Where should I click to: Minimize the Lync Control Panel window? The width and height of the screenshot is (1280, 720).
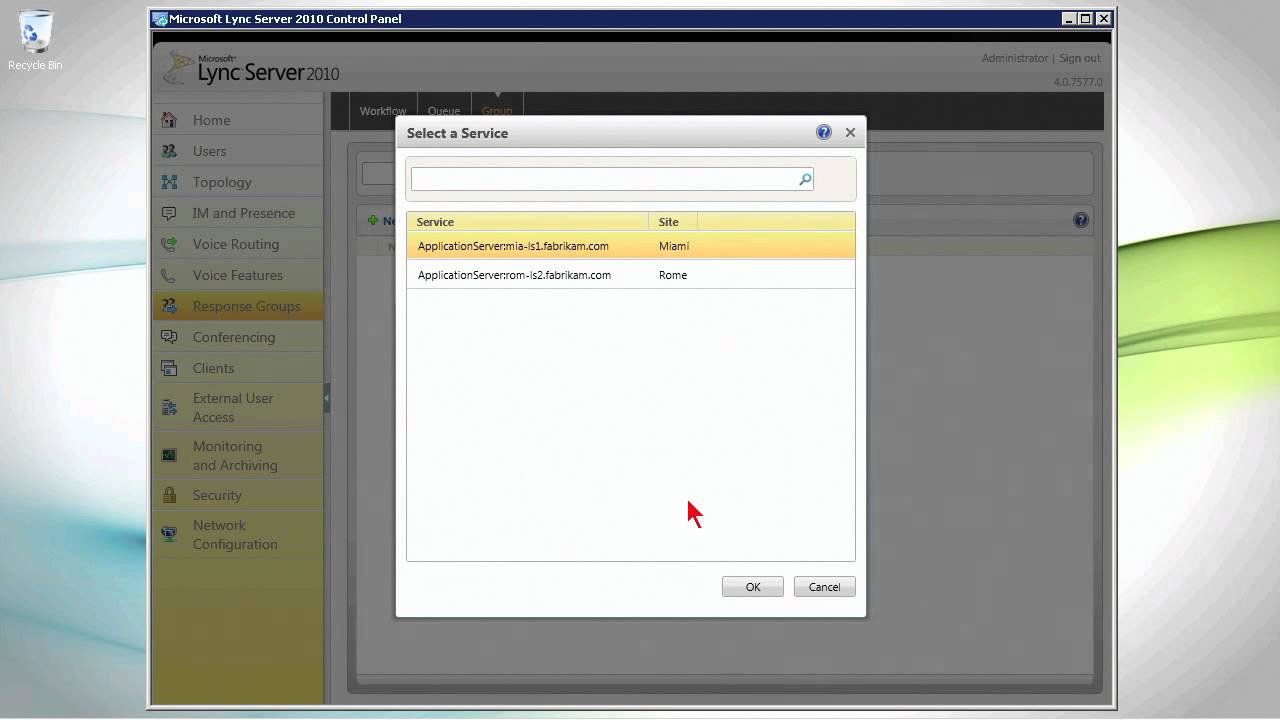click(1068, 18)
